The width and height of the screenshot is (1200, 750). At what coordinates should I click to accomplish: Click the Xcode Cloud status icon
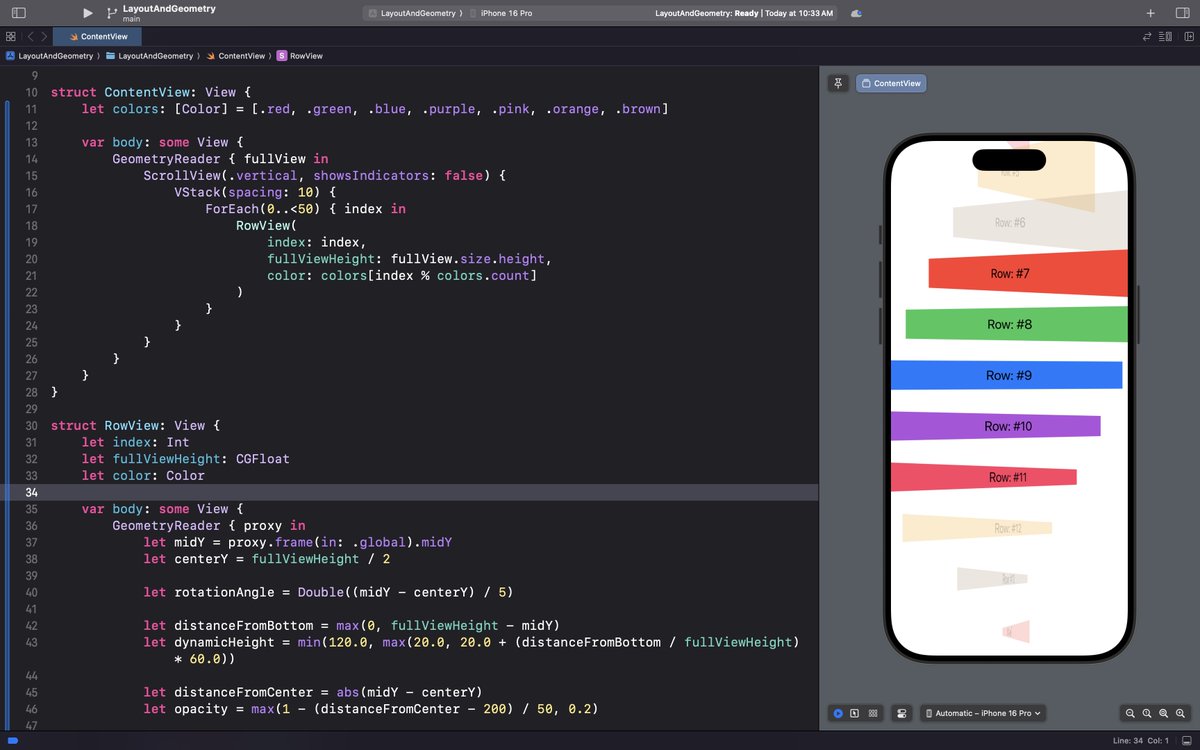pos(856,14)
